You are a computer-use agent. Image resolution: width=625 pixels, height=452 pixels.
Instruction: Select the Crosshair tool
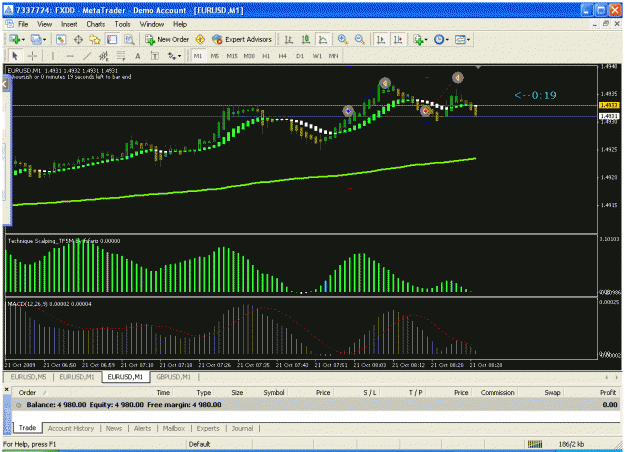tap(32, 56)
